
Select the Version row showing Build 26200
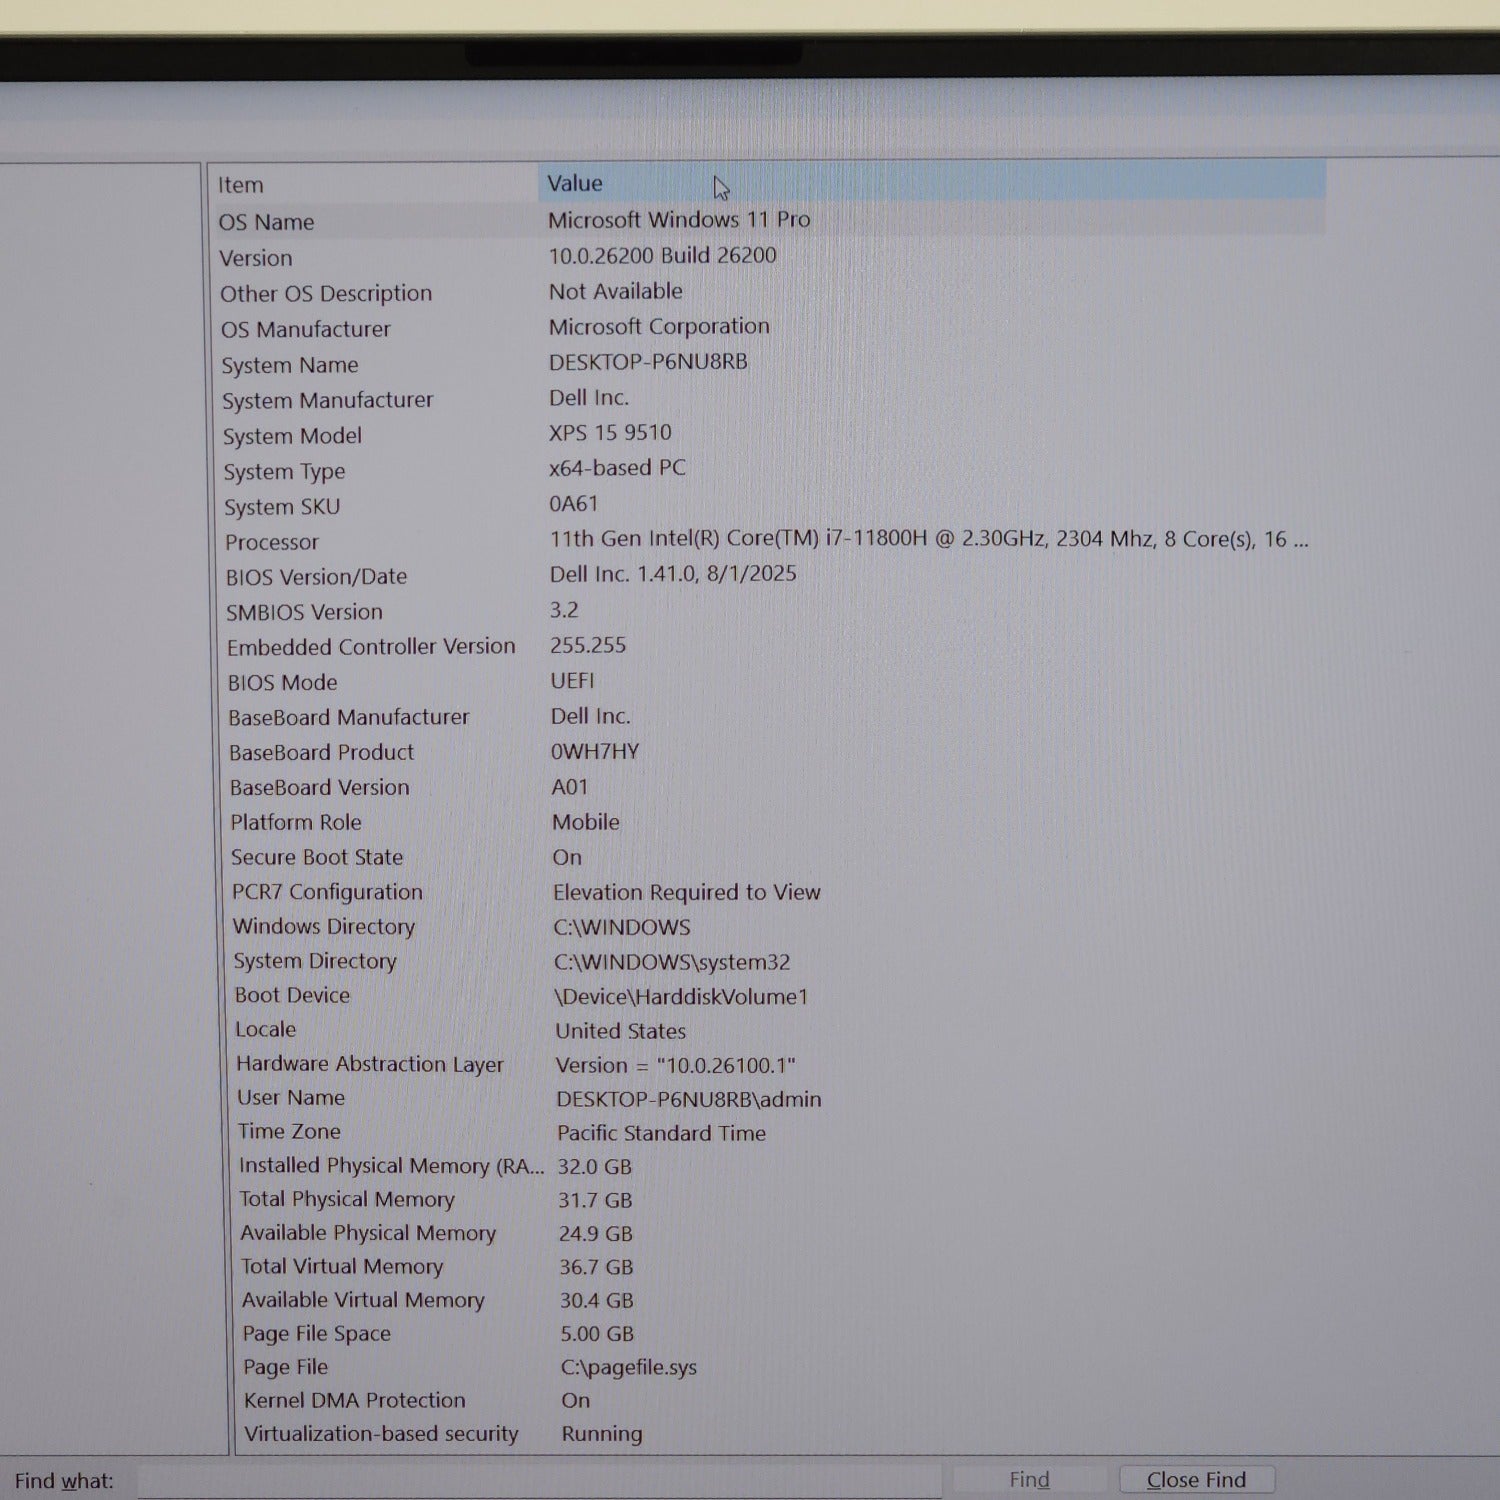pos(257,258)
